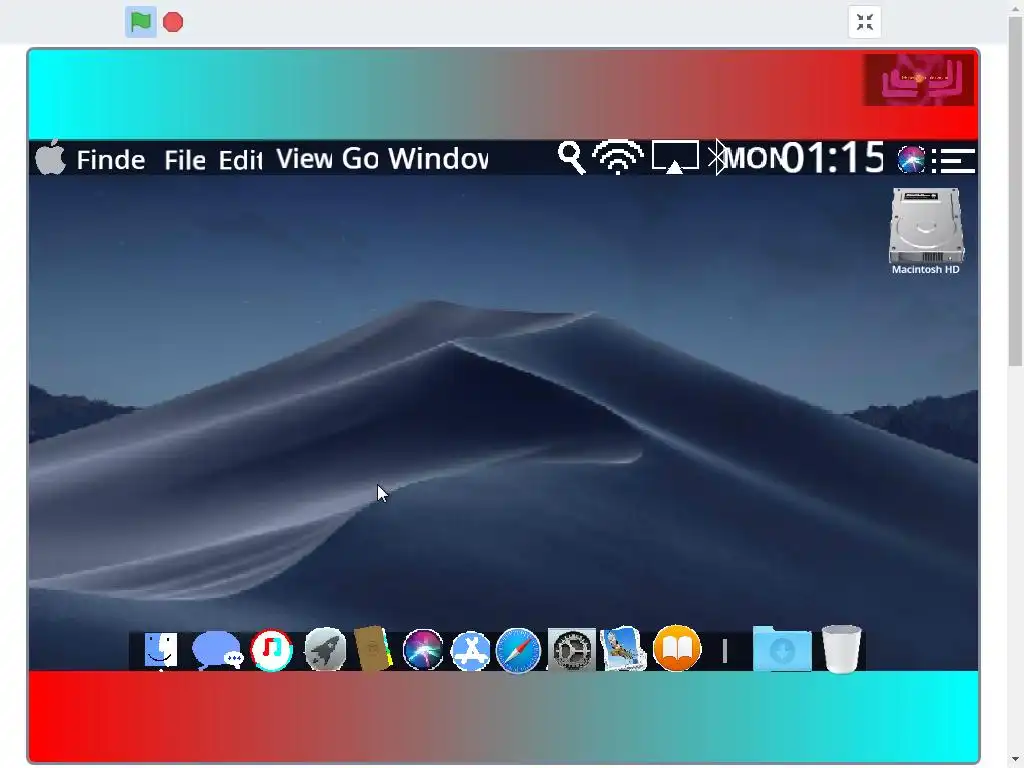Open the Wi-Fi status icon
The image size is (1024, 768).
click(618, 157)
